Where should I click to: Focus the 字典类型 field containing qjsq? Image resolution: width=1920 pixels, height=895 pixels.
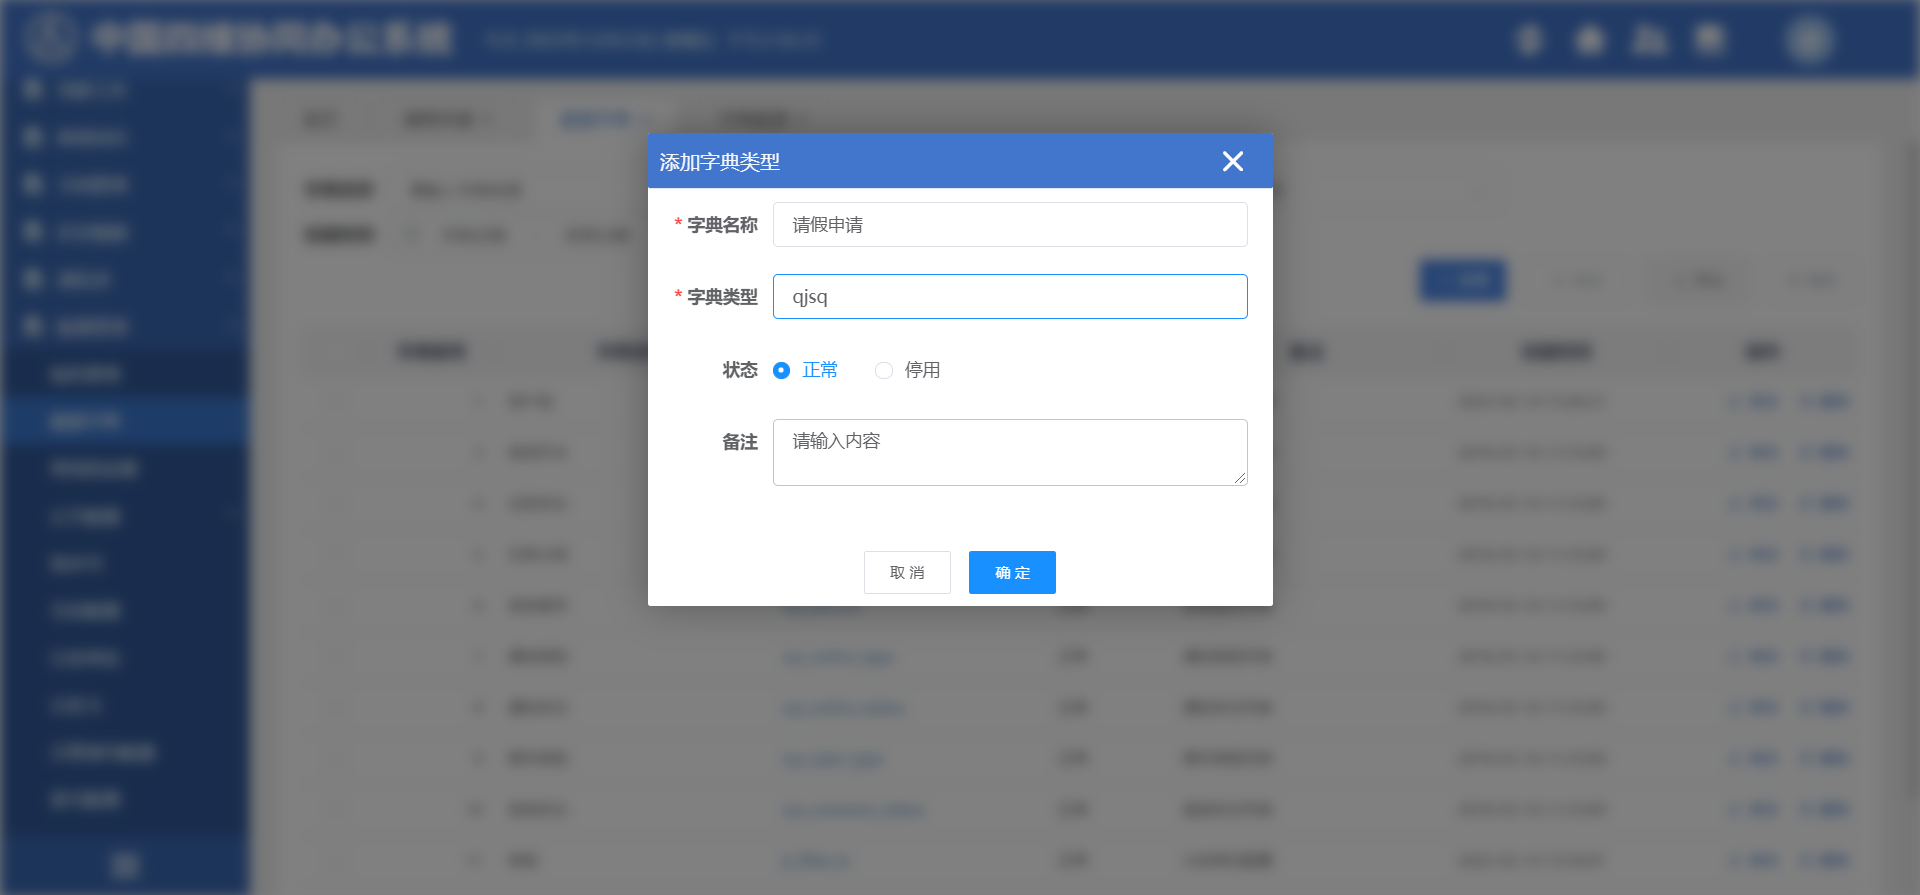(1009, 297)
